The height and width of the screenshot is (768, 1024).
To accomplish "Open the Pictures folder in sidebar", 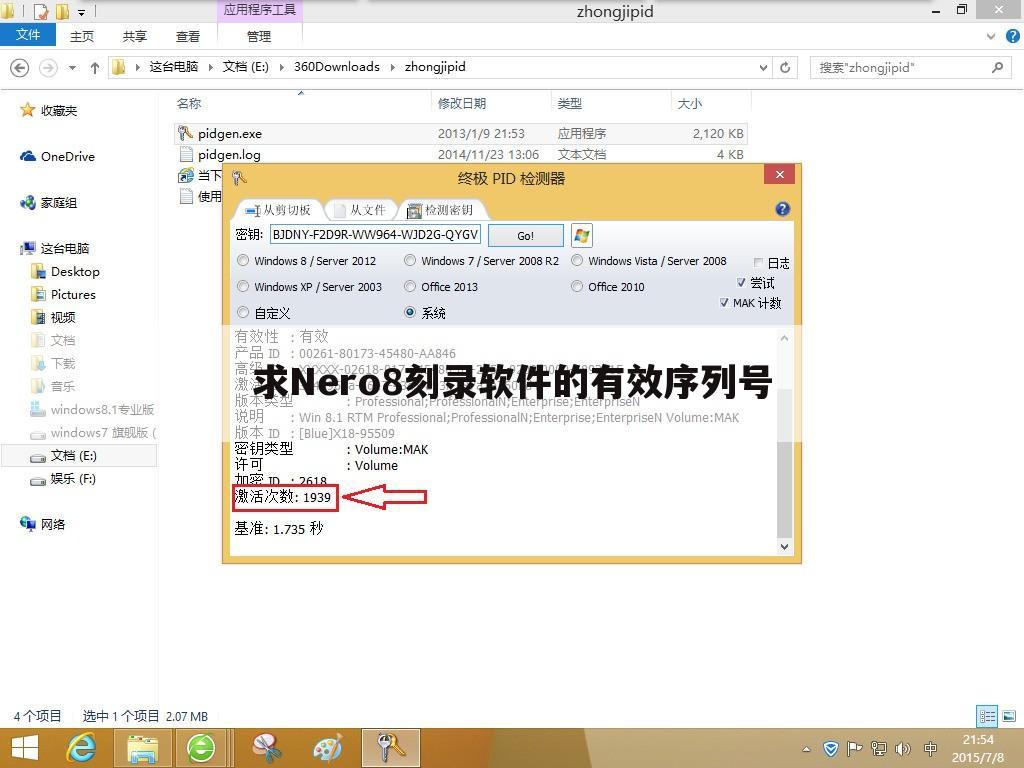I will pyautogui.click(x=63, y=295).
